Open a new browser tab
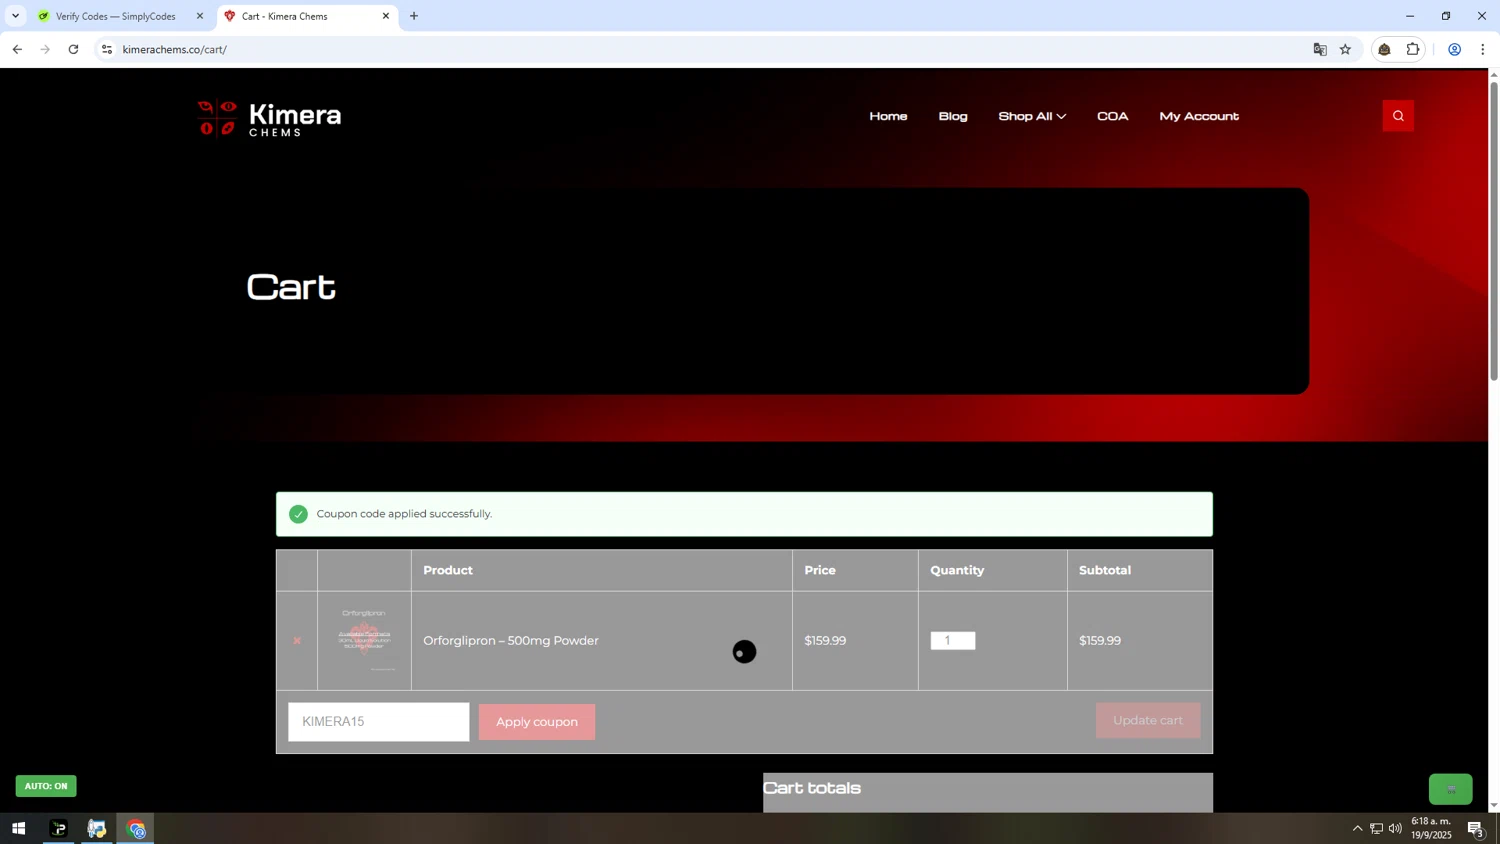The width and height of the screenshot is (1500, 844). [414, 16]
